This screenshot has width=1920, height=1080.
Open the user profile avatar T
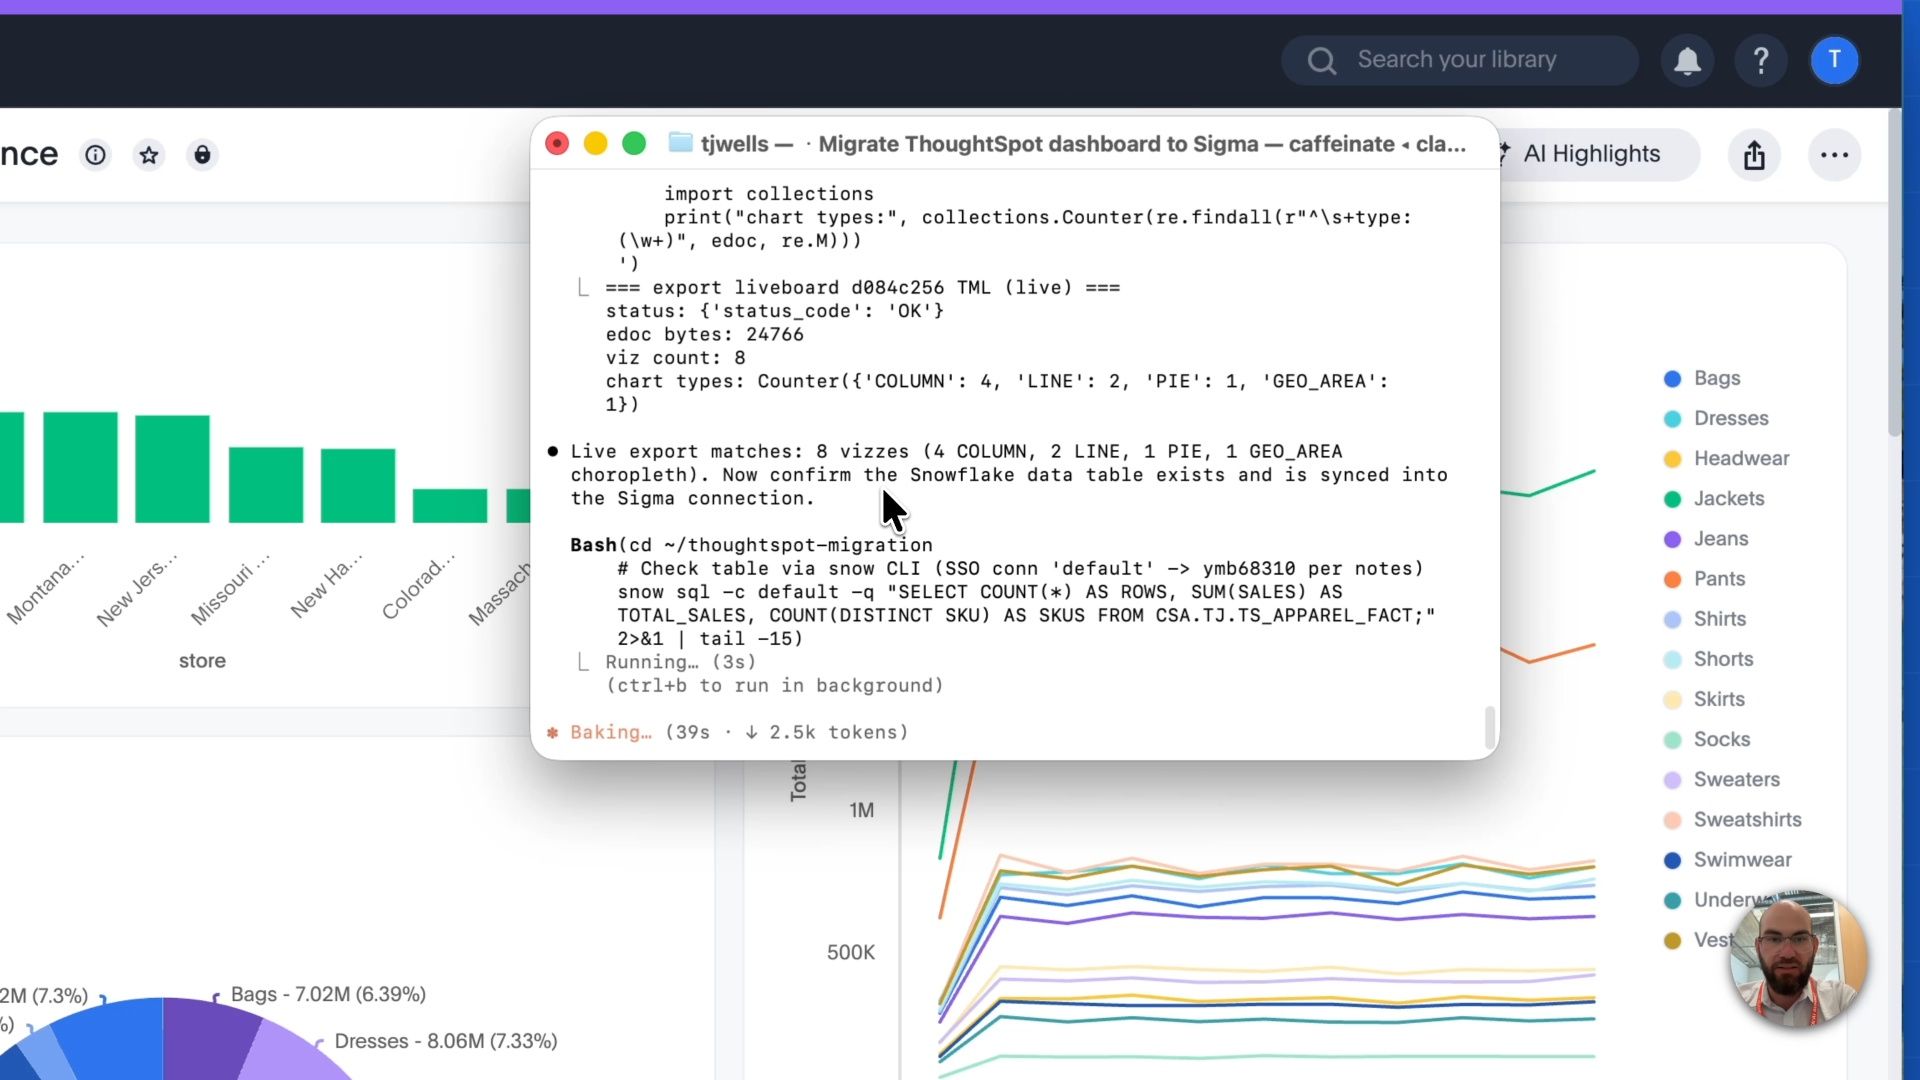click(1834, 60)
